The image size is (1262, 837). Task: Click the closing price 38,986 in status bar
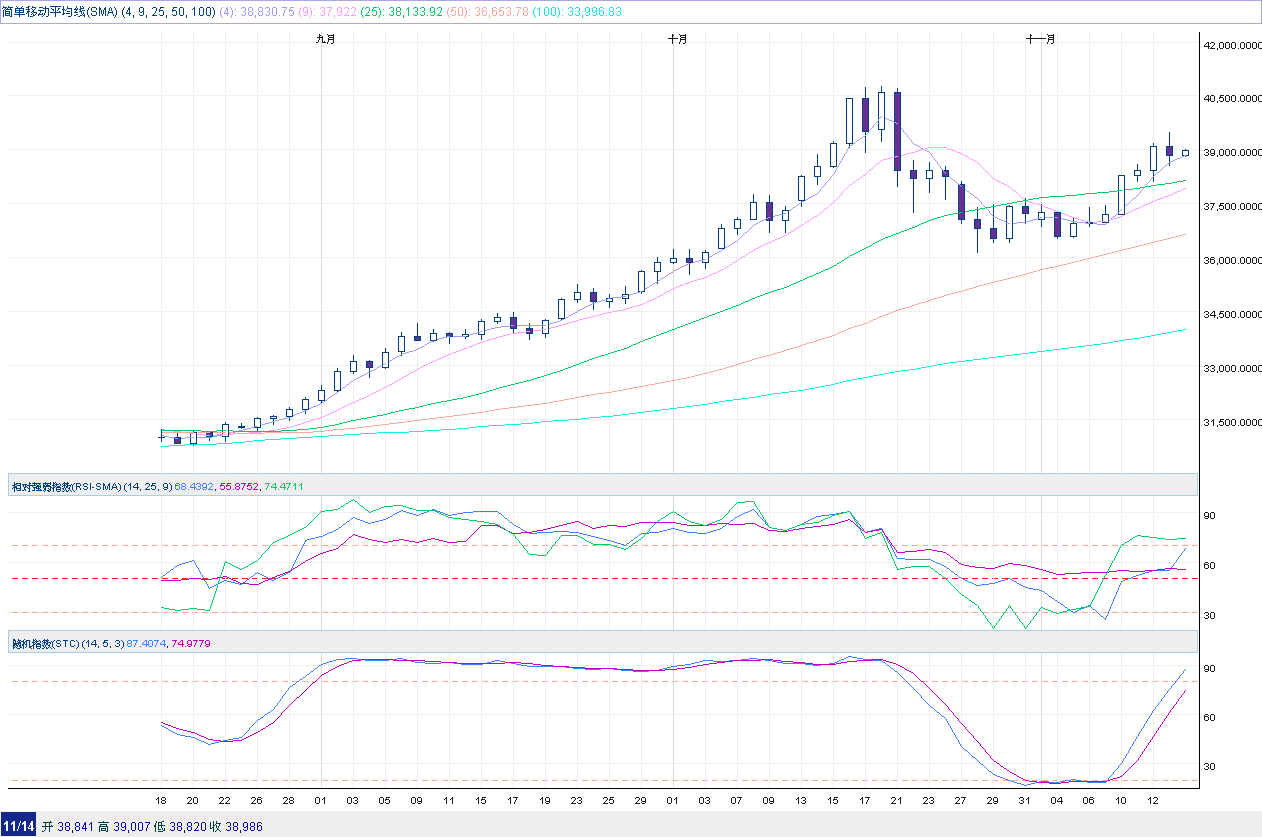click(x=242, y=826)
